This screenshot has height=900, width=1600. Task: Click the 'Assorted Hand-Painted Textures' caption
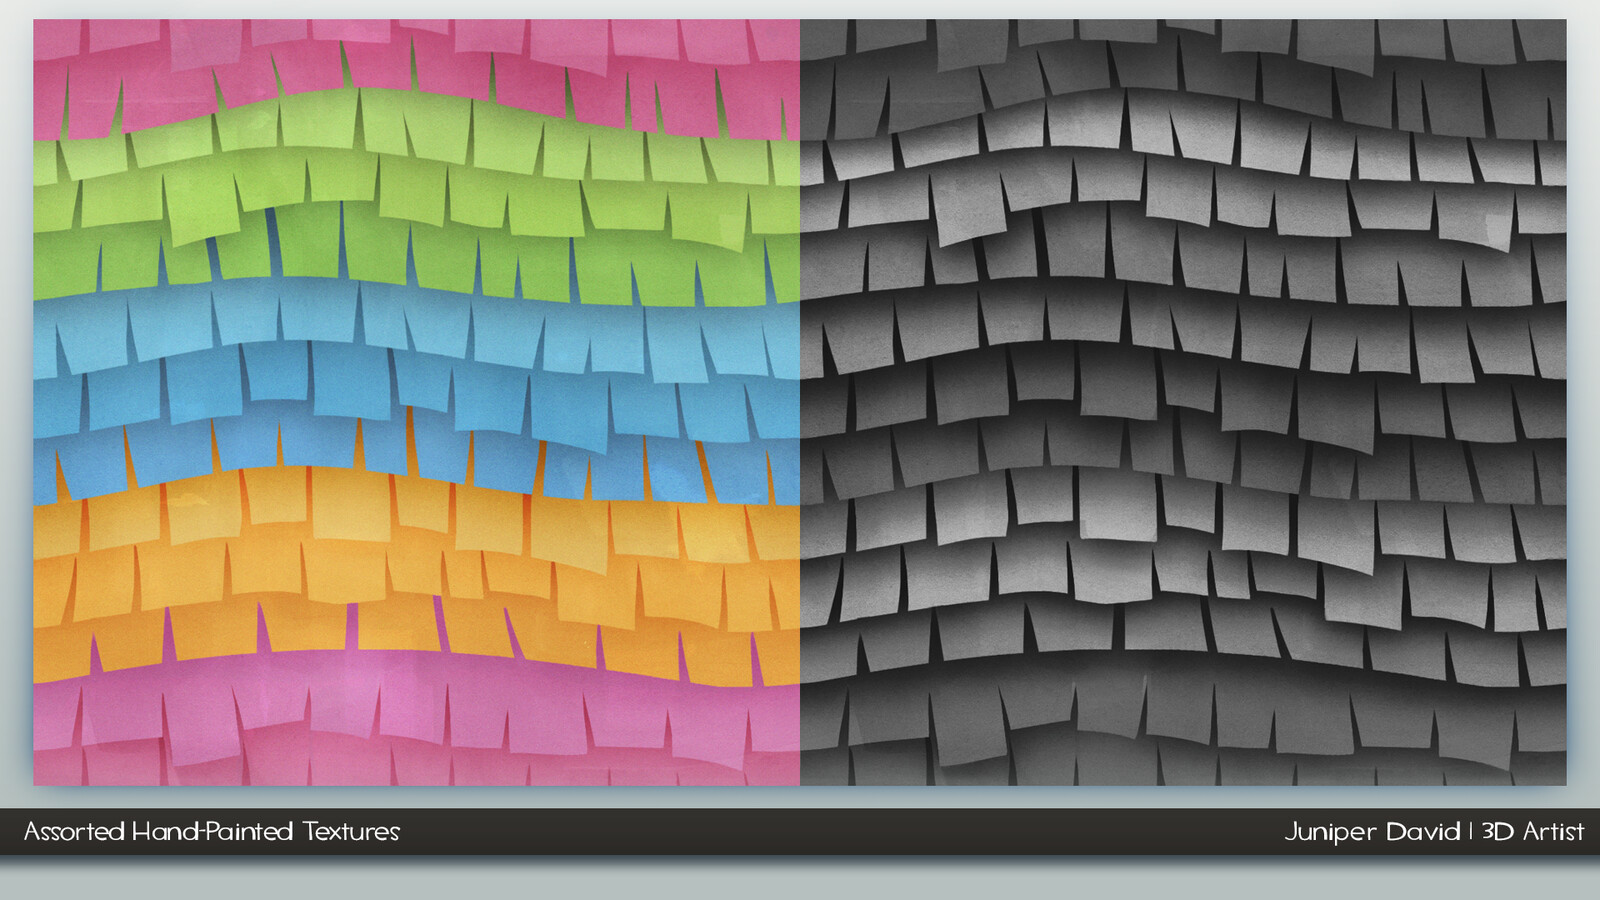point(212,831)
